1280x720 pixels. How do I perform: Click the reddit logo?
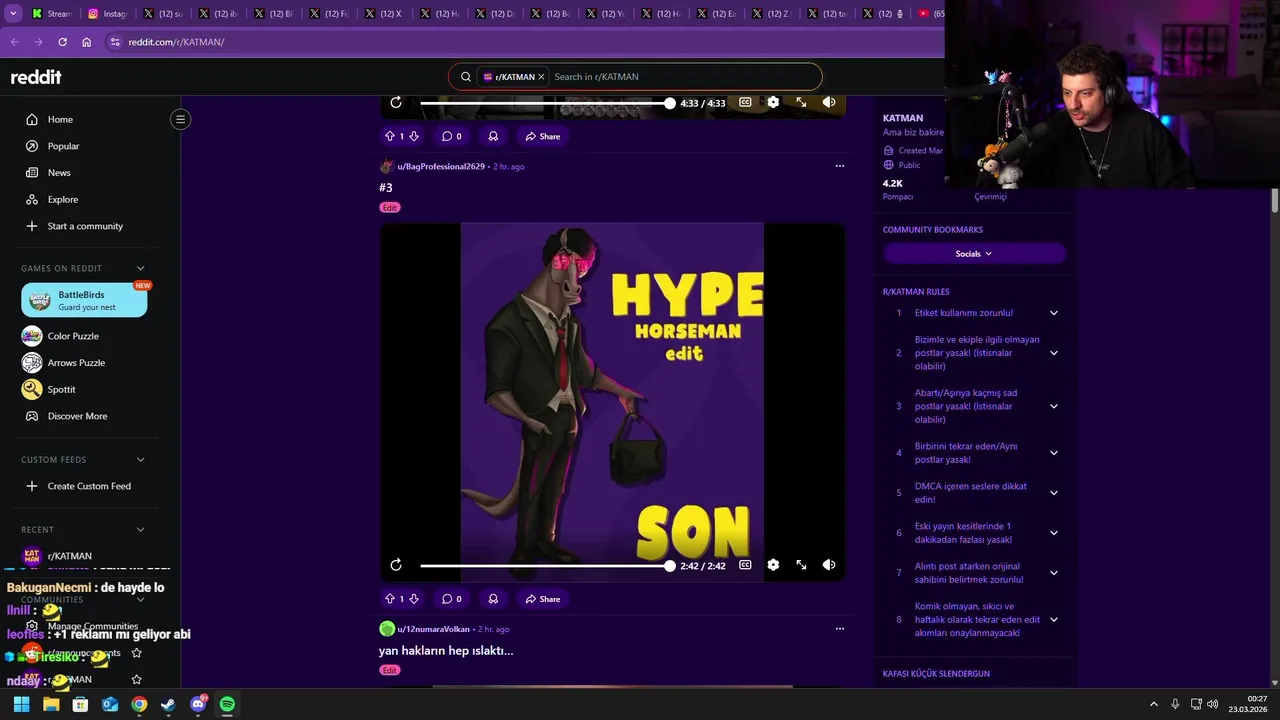coord(36,77)
